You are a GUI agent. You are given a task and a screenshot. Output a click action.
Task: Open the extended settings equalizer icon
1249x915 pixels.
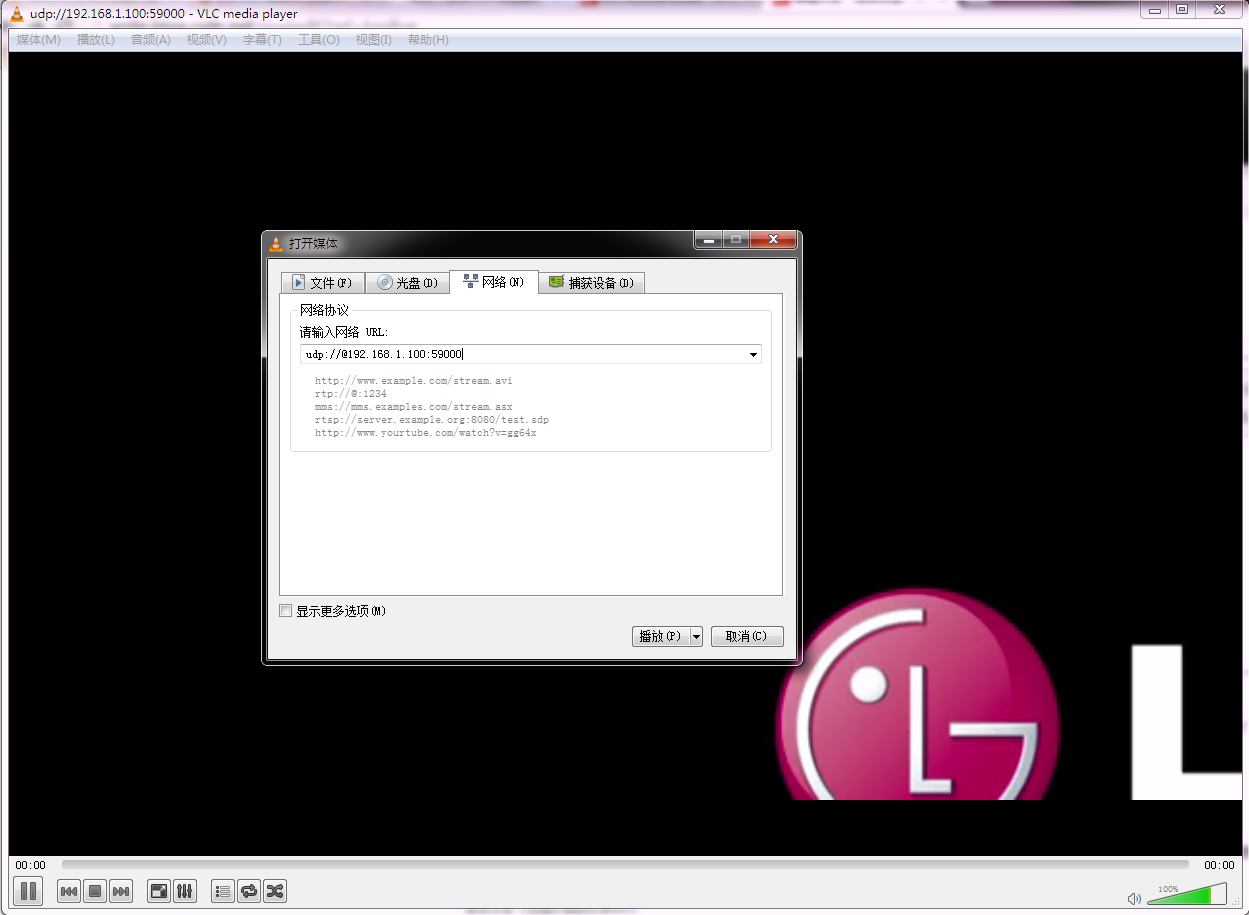(x=185, y=891)
